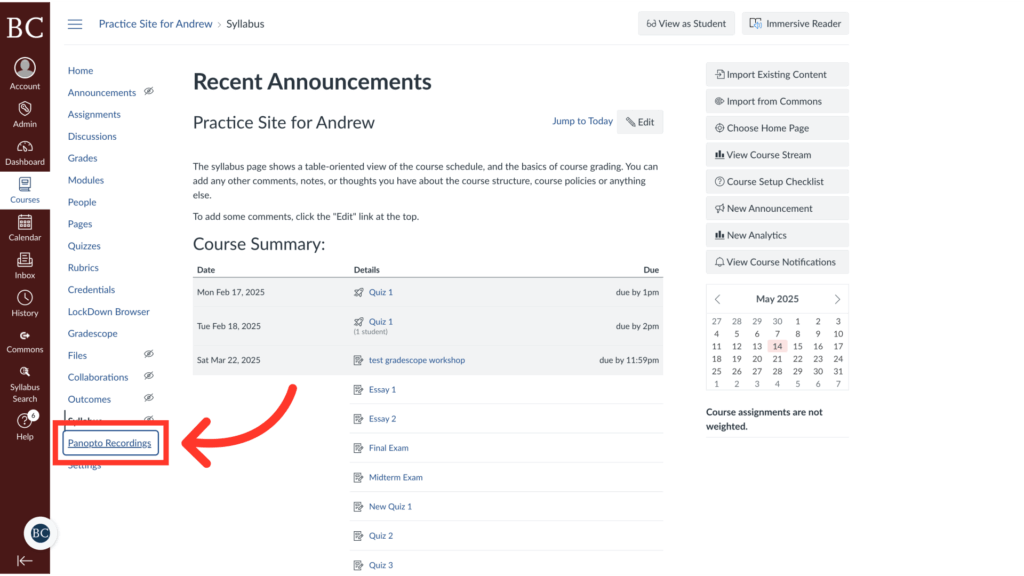Go to previous month on mini calendar
This screenshot has width=1024, height=576.
717,298
